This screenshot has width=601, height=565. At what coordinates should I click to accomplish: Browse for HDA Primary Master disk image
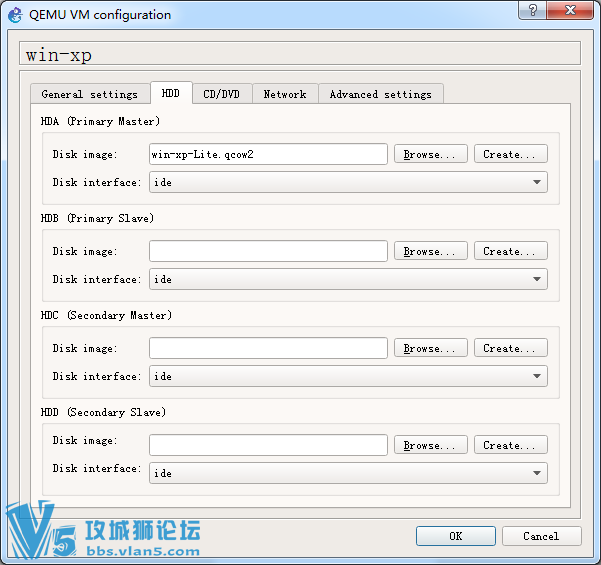click(430, 154)
